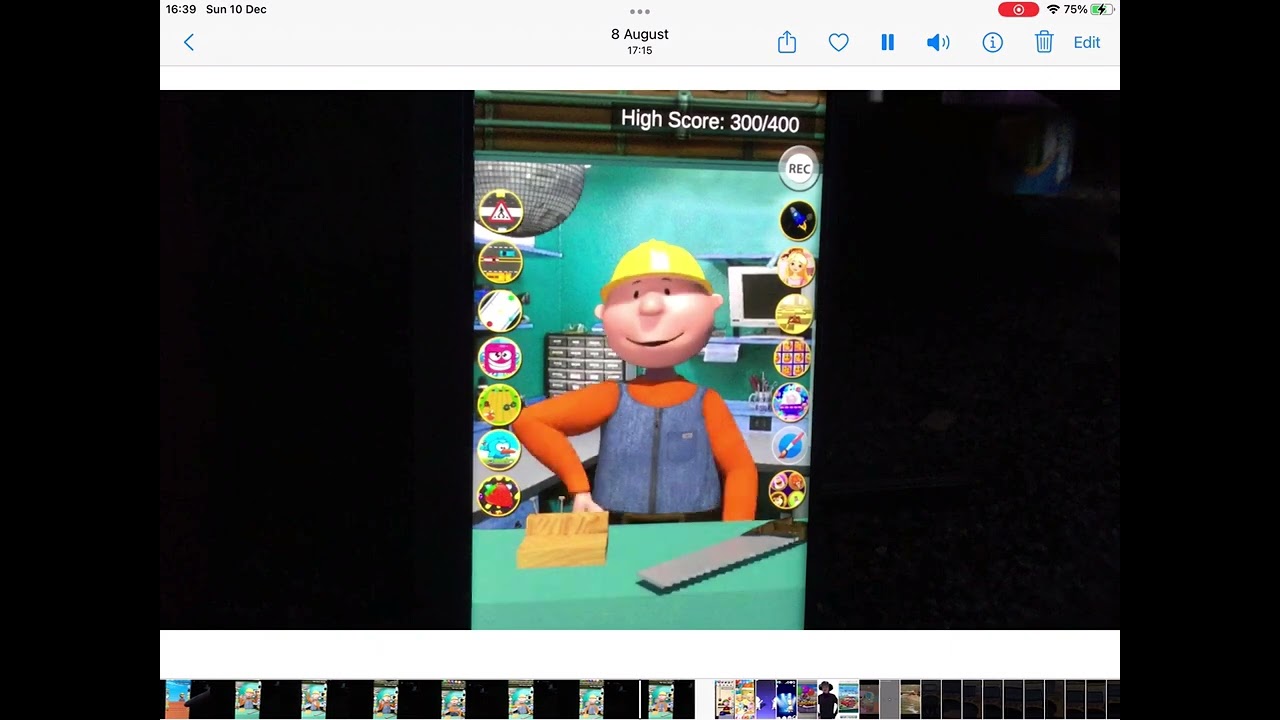Tap the wooden block on the table
This screenshot has height=720, width=1280.
563,539
